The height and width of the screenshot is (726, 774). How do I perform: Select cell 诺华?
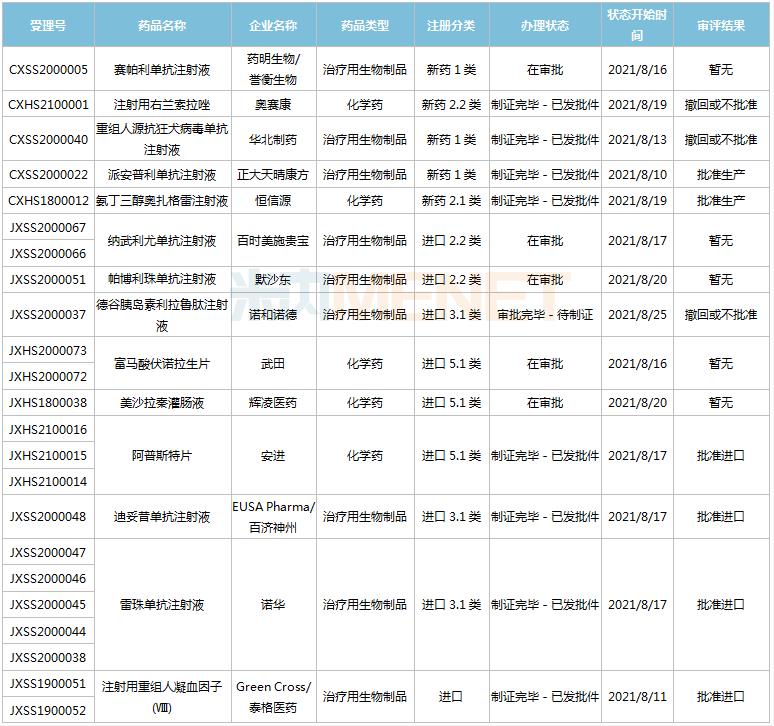273,604
